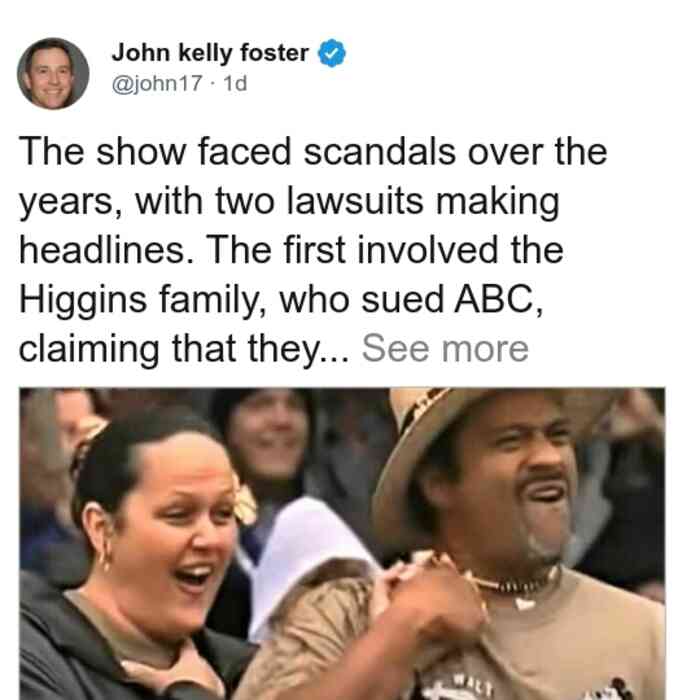Click the blue verified badge icon
This screenshot has height=700, width=700.
point(331,53)
